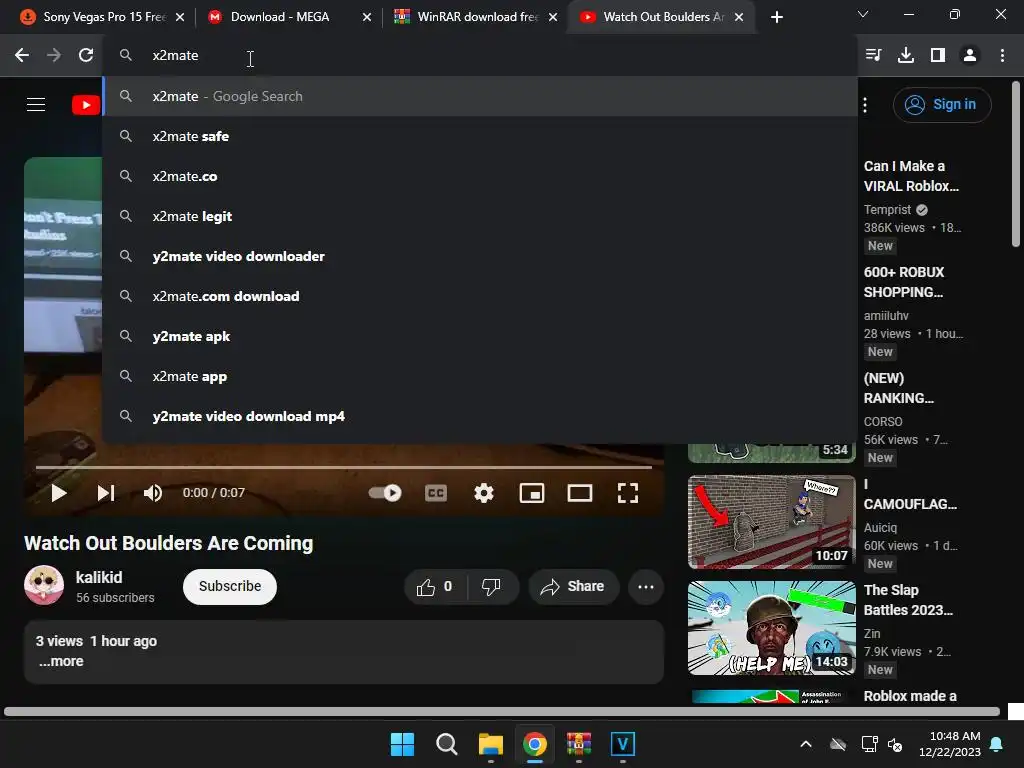This screenshot has width=1024, height=768.
Task: Like the video with thumbs up
Action: [436, 586]
